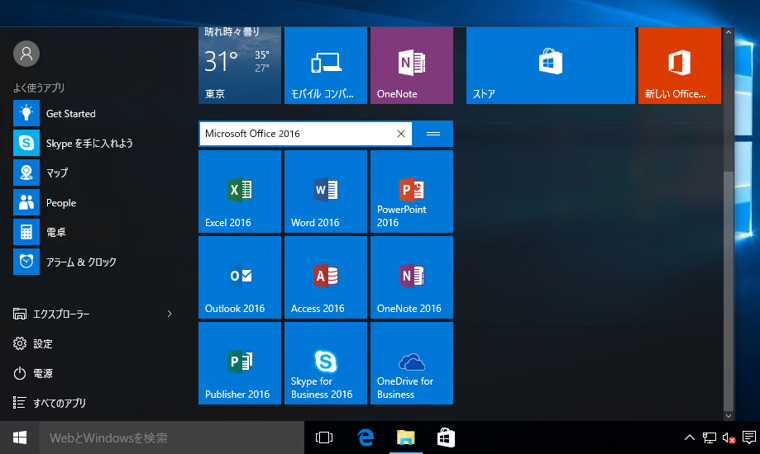Image resolution: width=760 pixels, height=454 pixels.
Task: Show hidden tray icons chevron
Action: [x=689, y=438]
